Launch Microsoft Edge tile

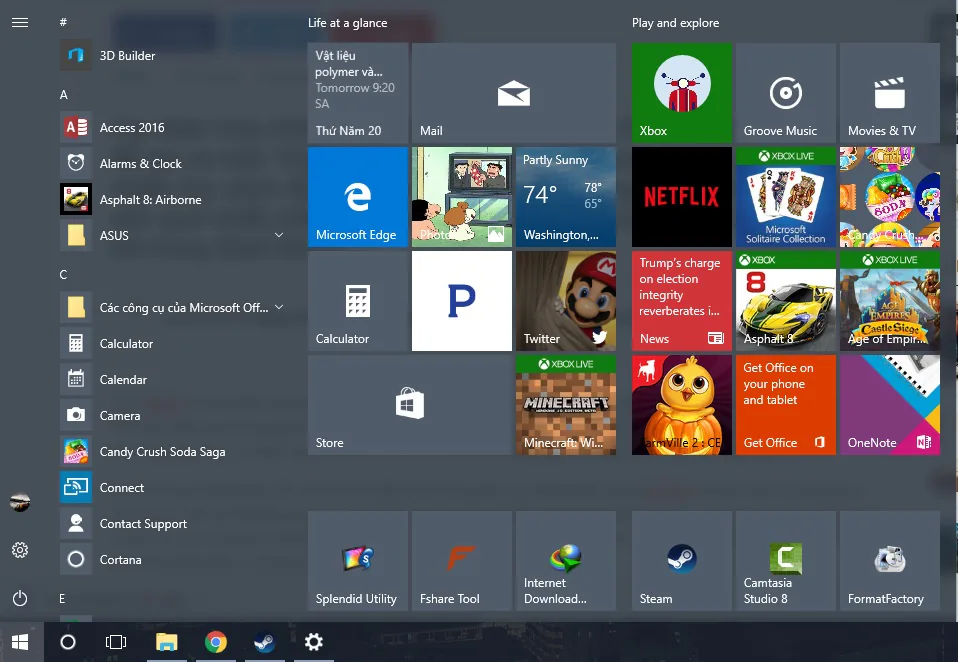coord(358,197)
